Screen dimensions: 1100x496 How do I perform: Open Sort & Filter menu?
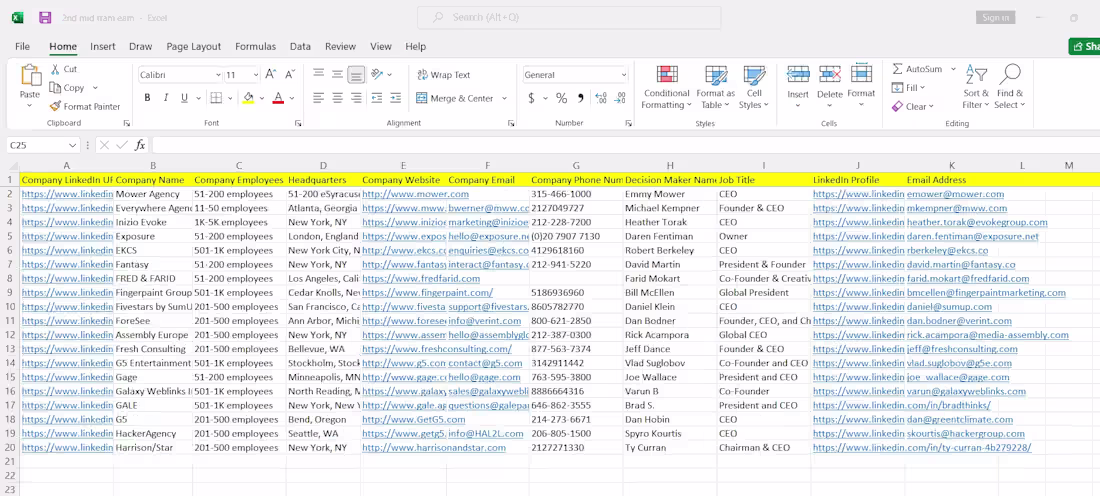976,87
